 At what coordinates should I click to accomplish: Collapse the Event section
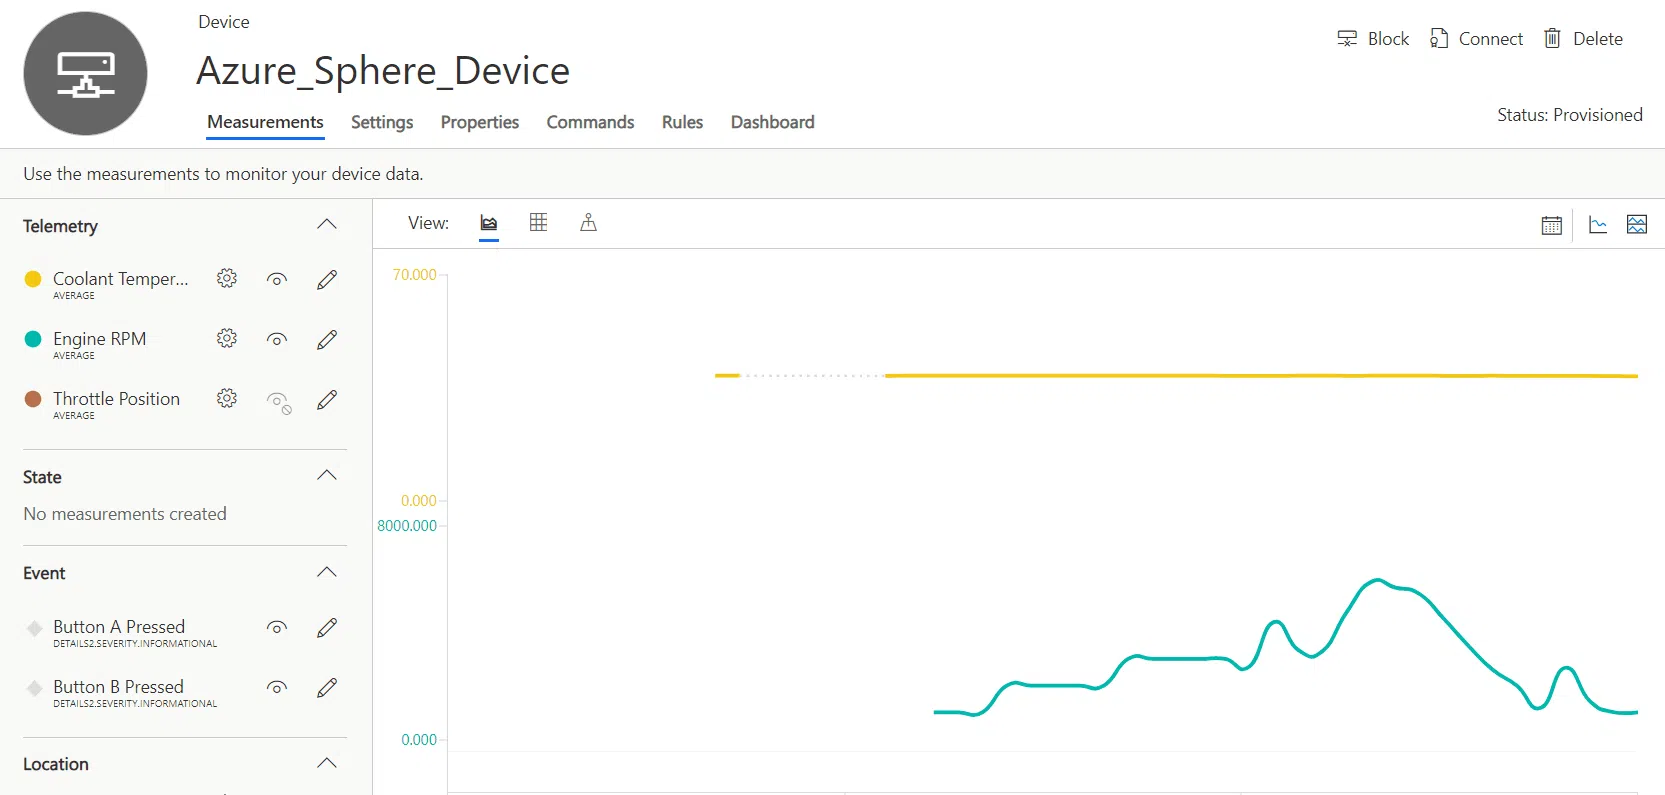click(x=327, y=573)
